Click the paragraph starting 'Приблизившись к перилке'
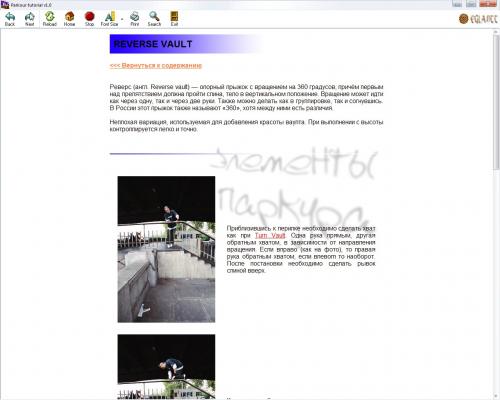Screen dimensions: 500x400 pos(301,249)
